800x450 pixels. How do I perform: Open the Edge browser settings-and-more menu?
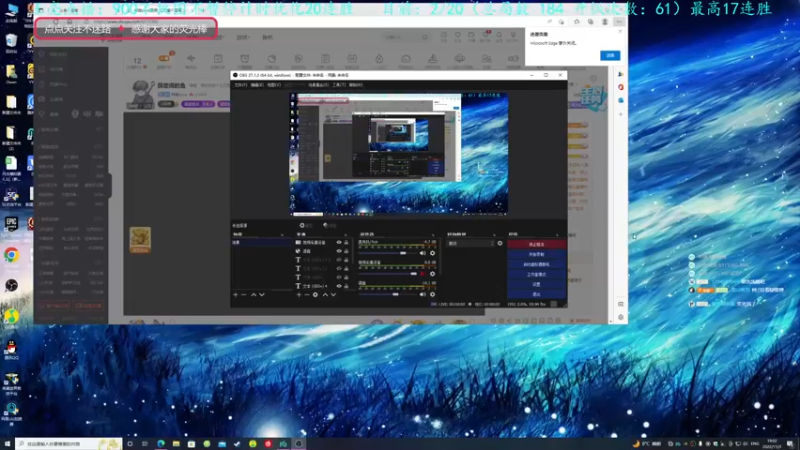[x=619, y=22]
